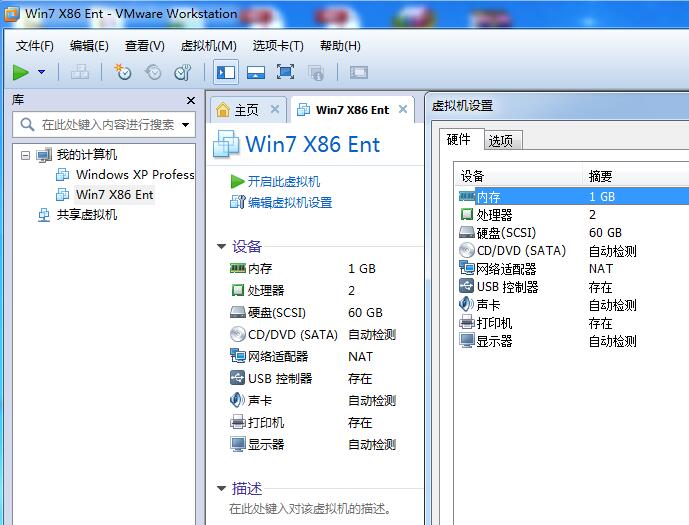Click 编辑虚拟机设置 link

click(x=289, y=202)
